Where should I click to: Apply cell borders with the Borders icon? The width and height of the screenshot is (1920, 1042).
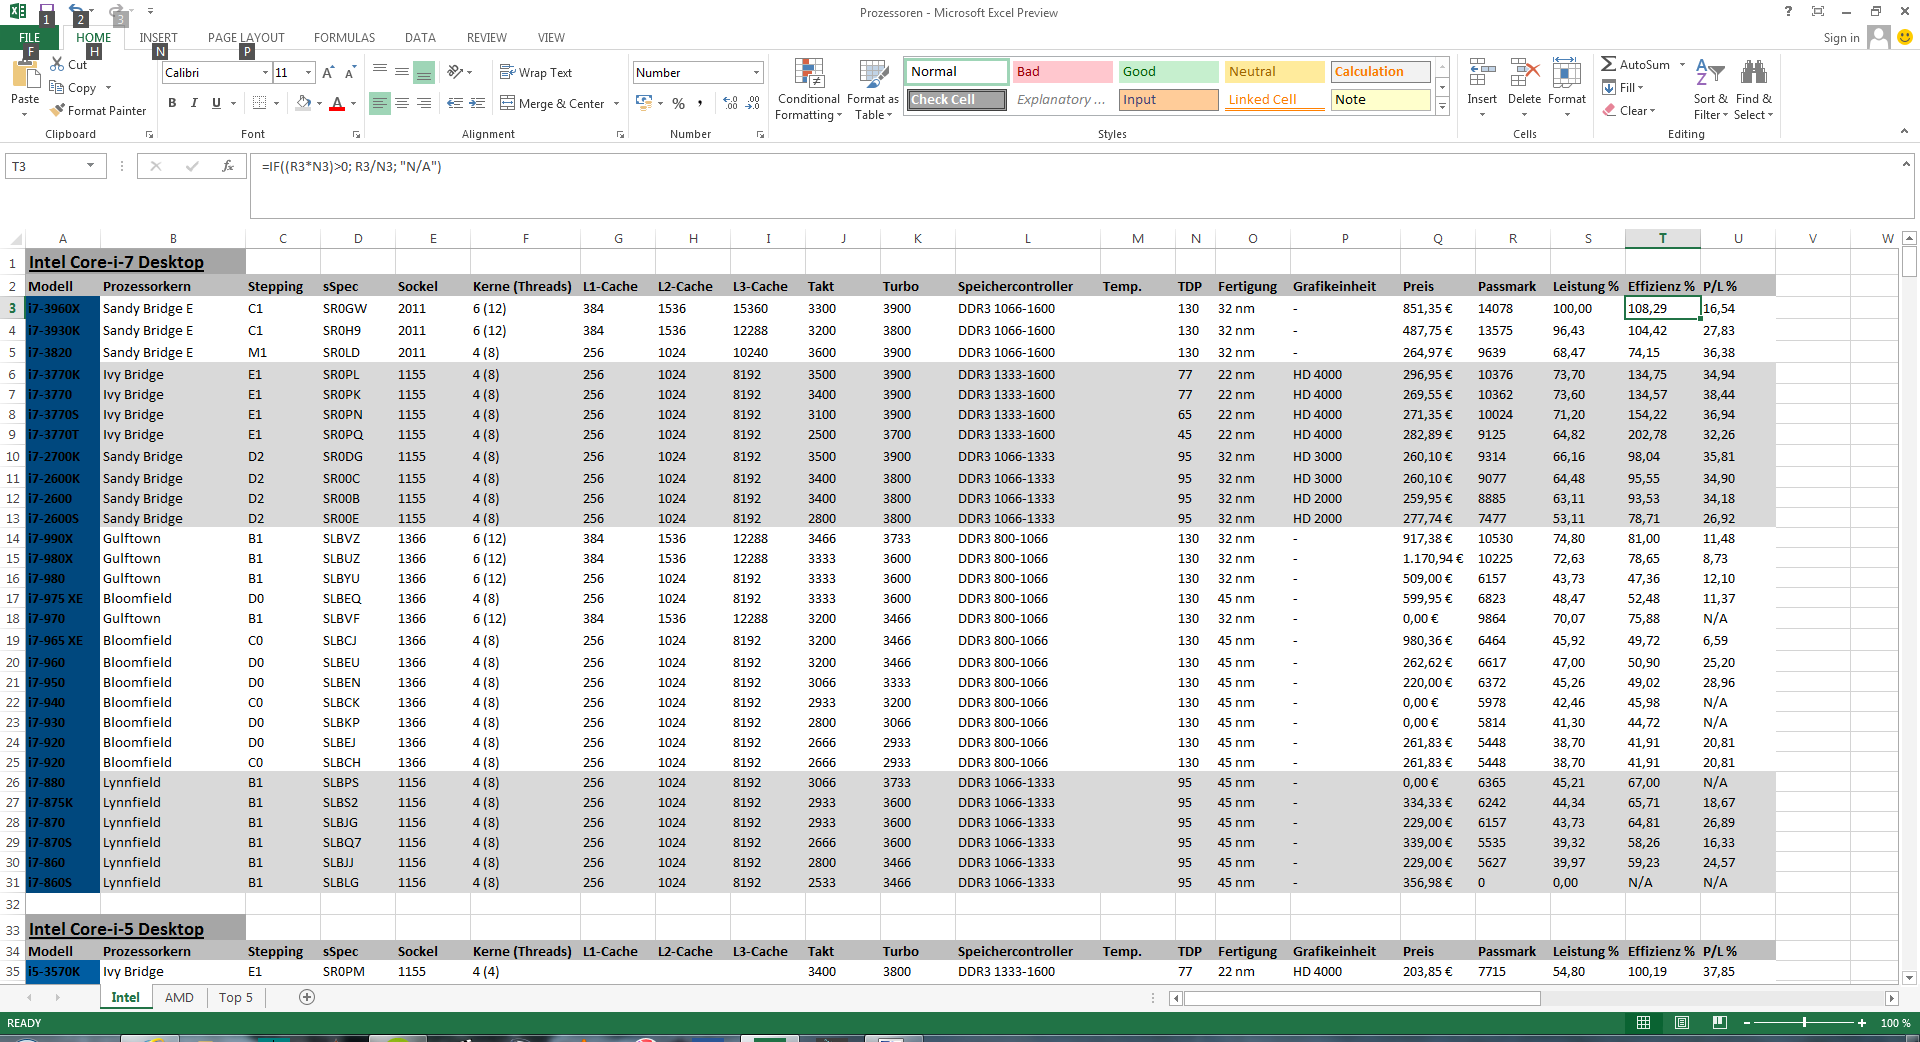260,103
